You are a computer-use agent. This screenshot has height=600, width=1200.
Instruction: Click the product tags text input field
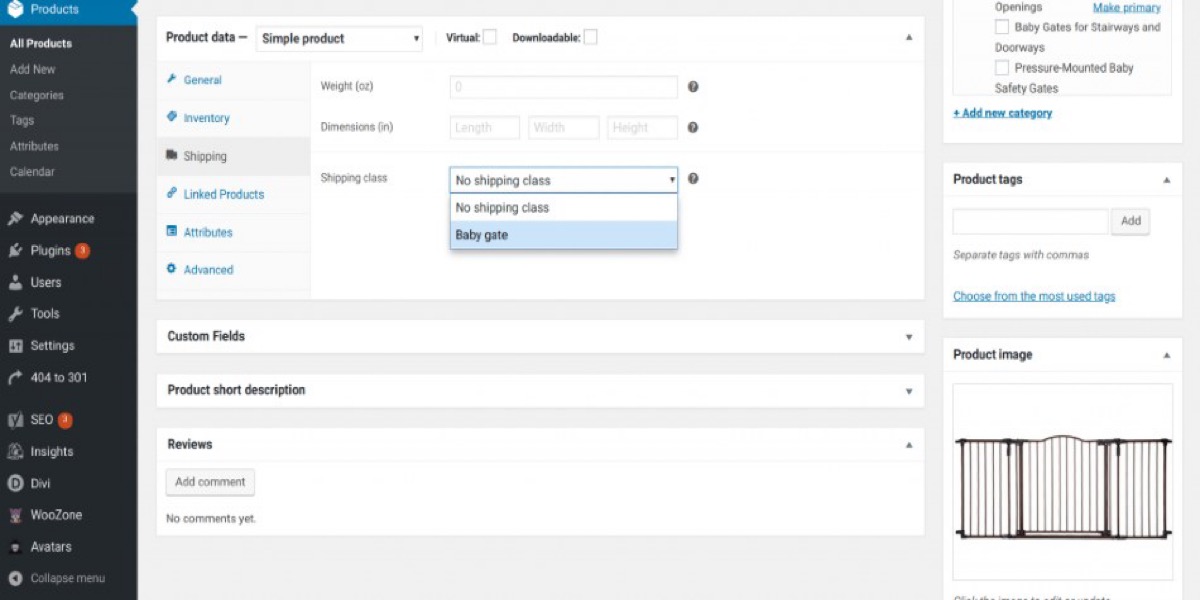1030,221
